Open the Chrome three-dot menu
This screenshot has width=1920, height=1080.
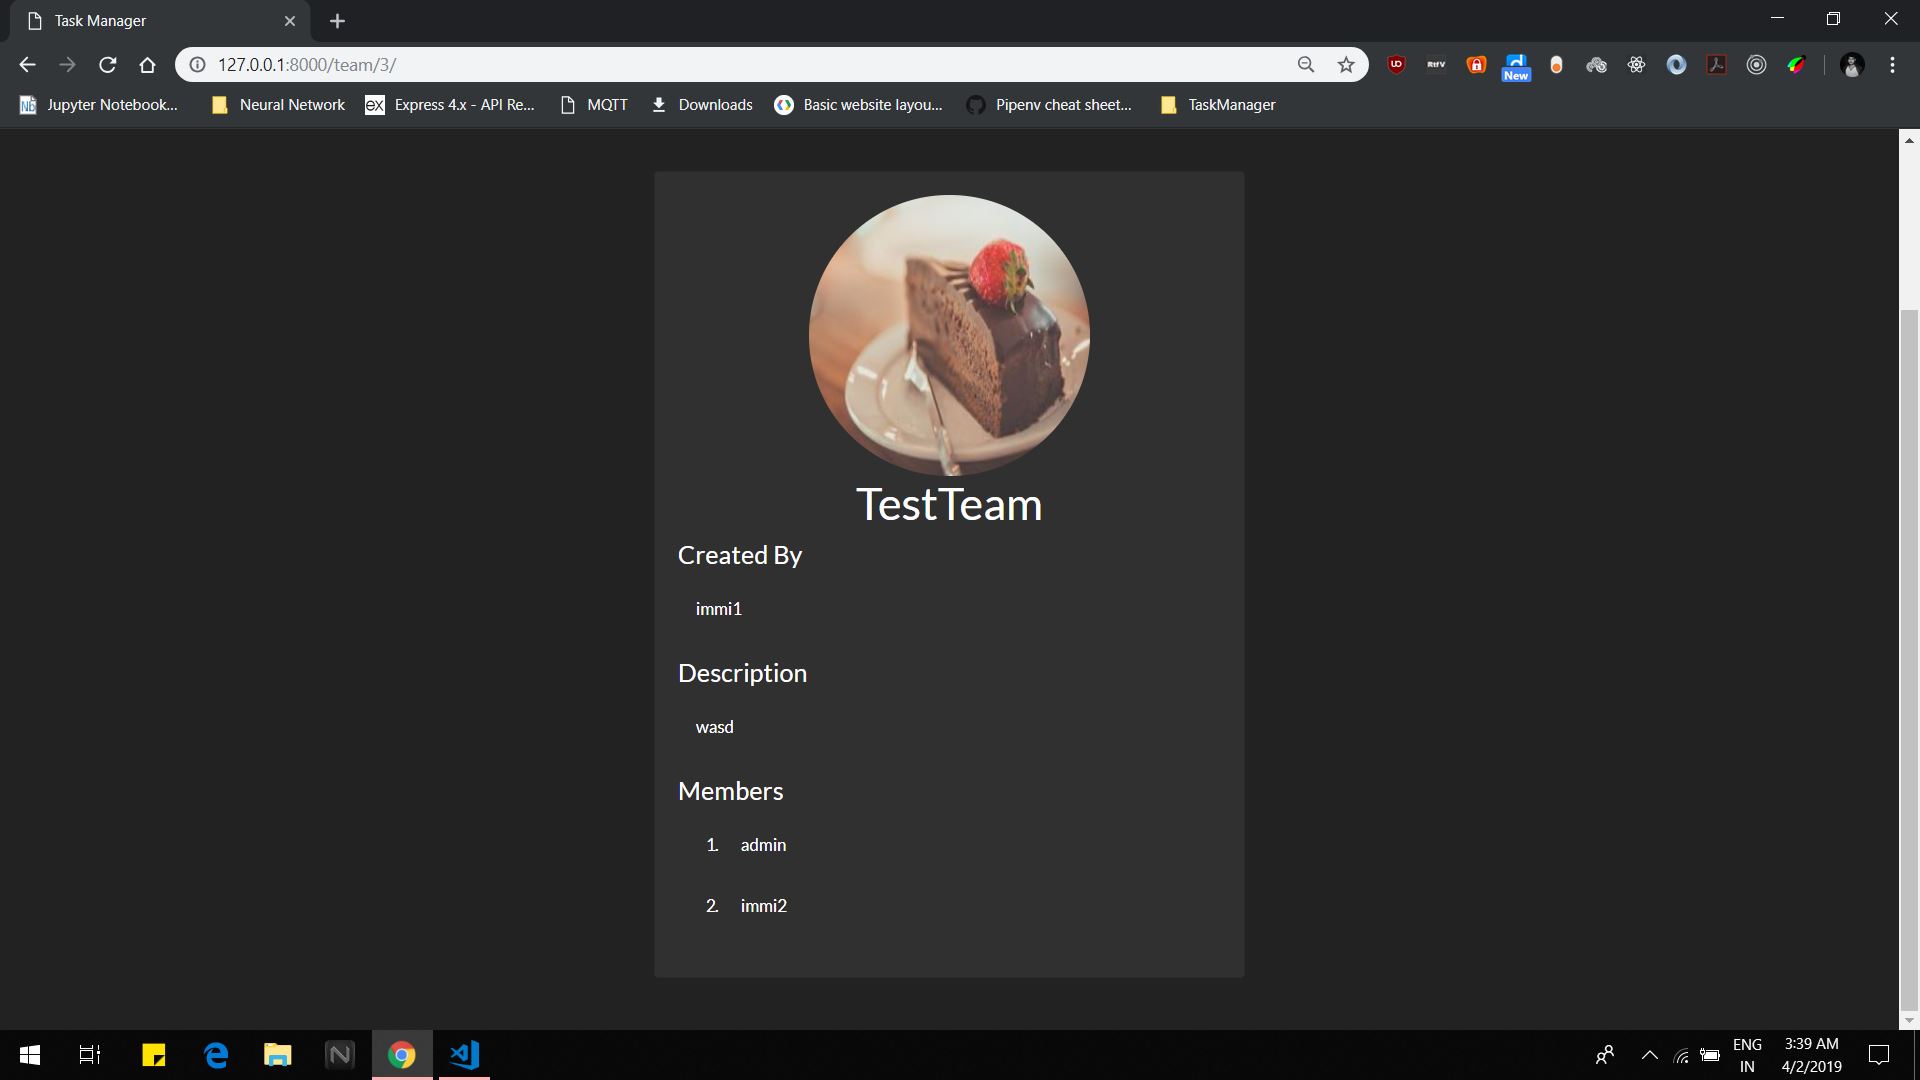point(1892,65)
